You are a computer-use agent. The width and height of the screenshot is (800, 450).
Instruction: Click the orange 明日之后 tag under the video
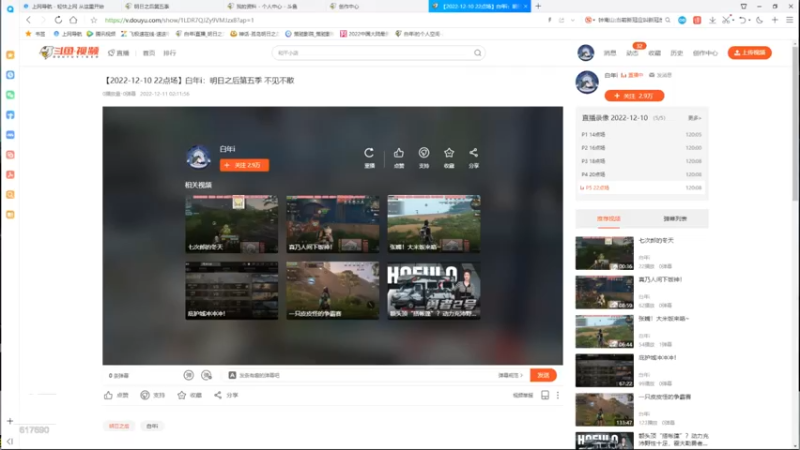pyautogui.click(x=119, y=426)
